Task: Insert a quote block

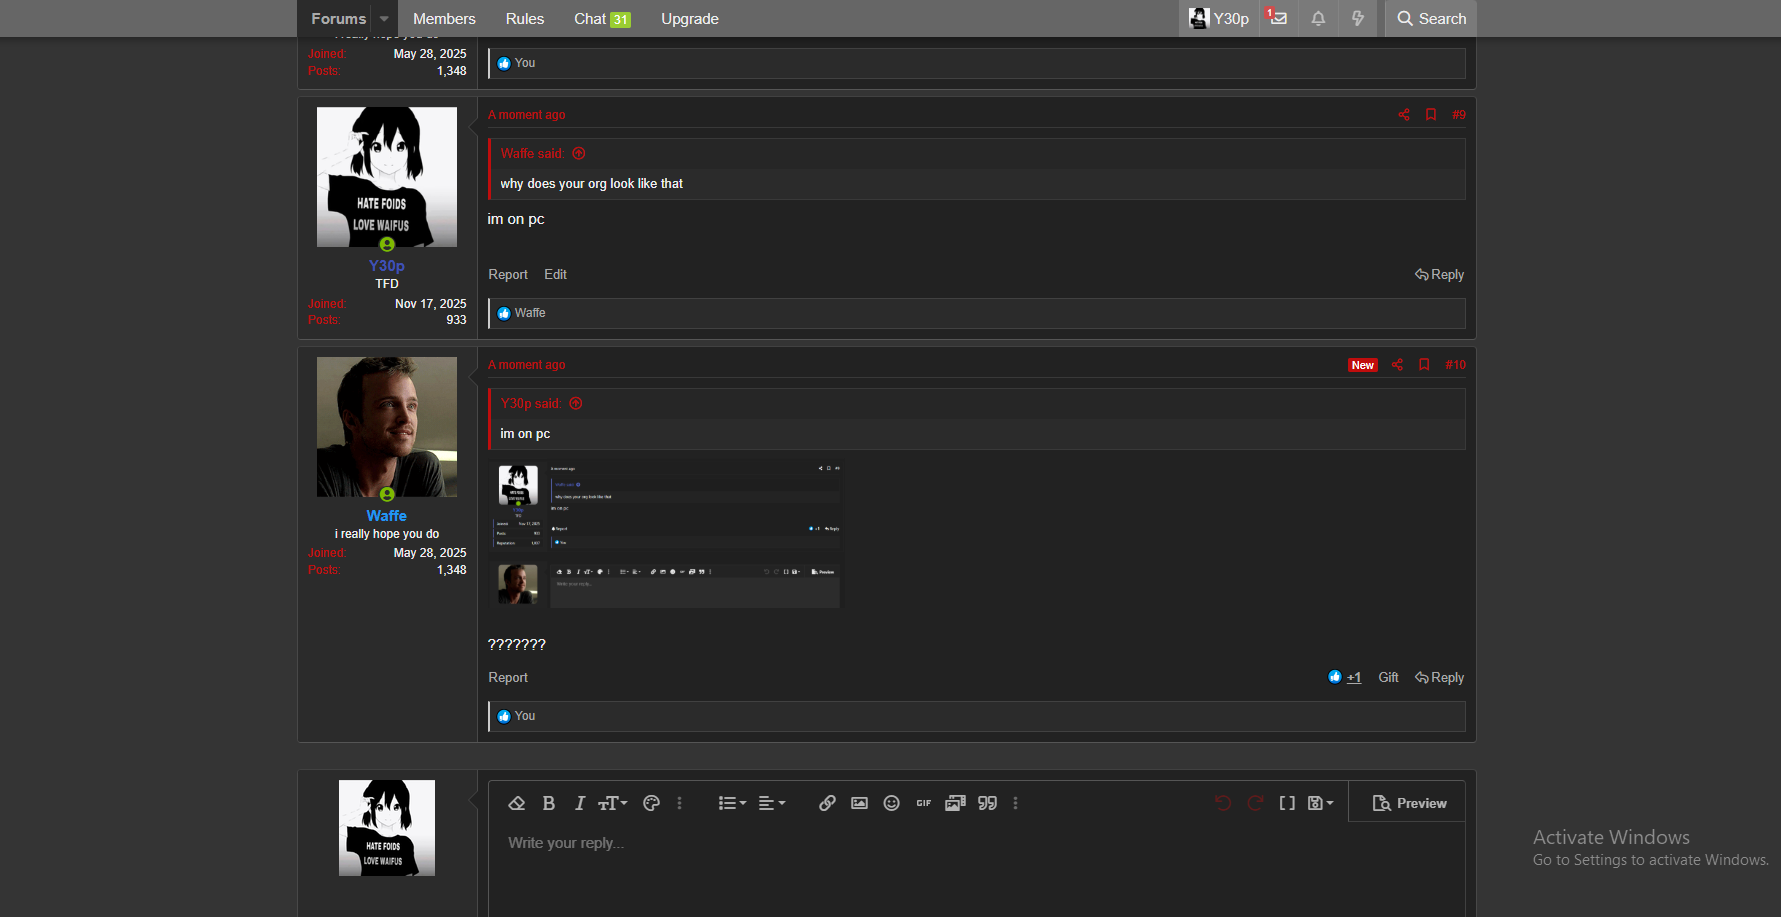Action: 987,803
